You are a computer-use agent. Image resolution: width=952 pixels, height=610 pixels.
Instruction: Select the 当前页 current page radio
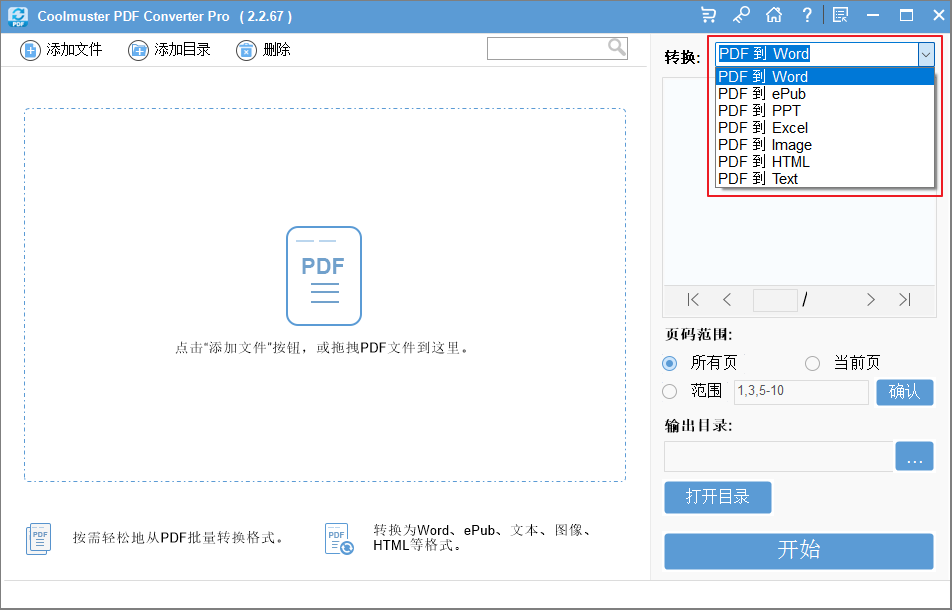pyautogui.click(x=812, y=364)
